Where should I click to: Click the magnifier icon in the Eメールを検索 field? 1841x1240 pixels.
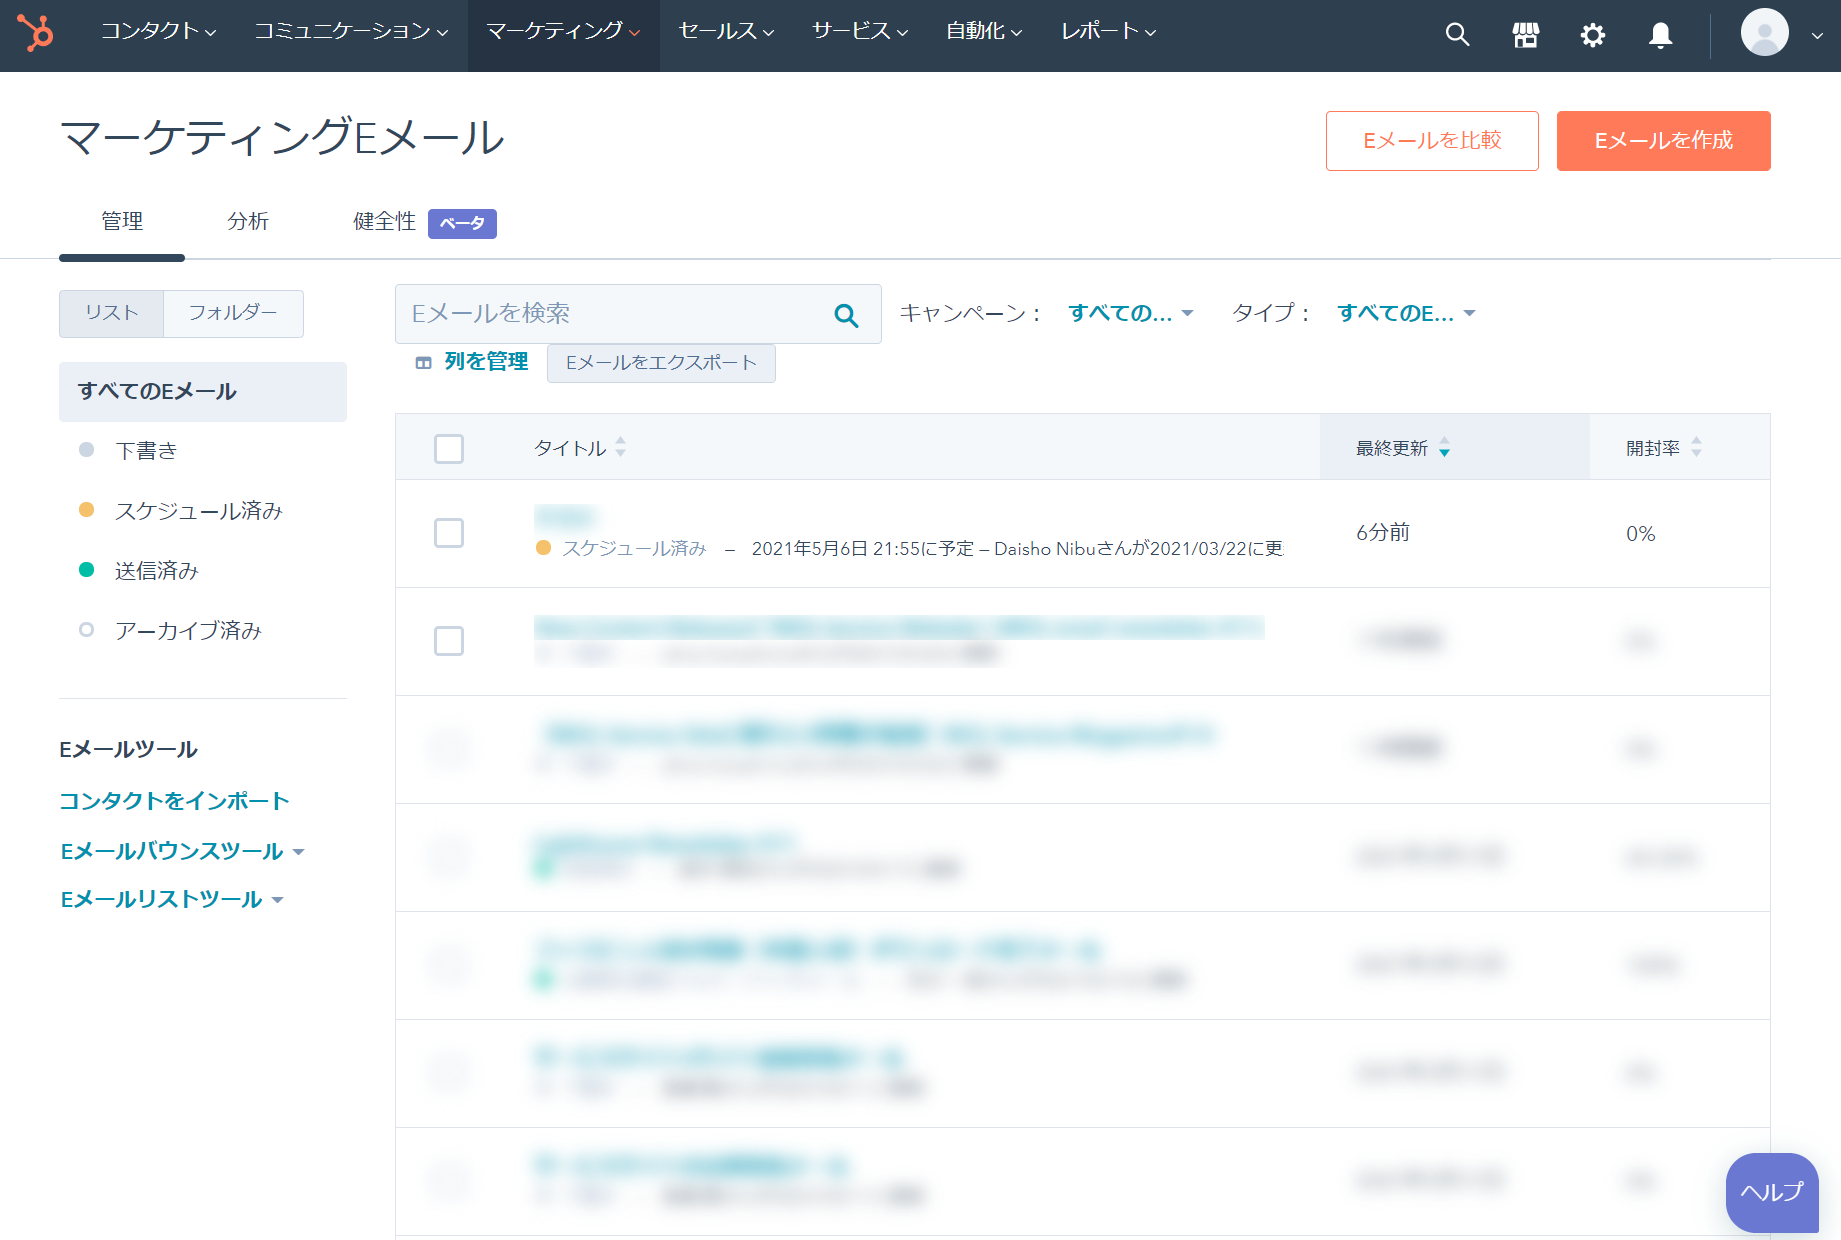tap(846, 315)
